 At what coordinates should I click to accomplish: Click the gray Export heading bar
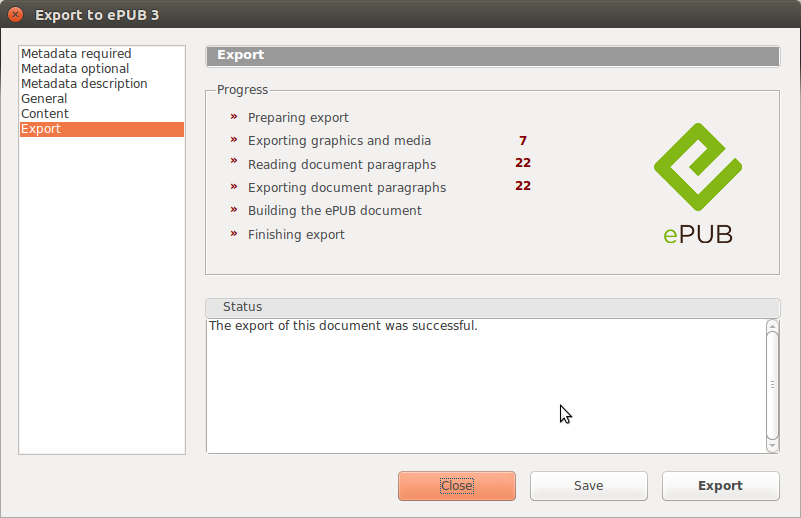point(492,56)
